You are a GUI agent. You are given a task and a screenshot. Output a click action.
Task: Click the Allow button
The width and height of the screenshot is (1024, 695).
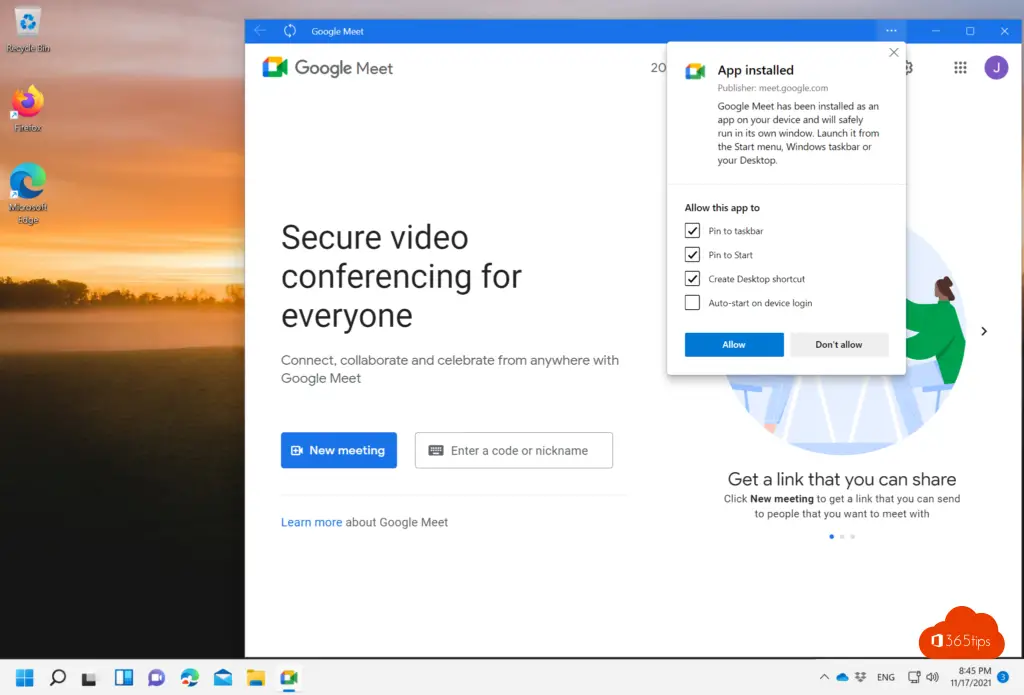(734, 345)
